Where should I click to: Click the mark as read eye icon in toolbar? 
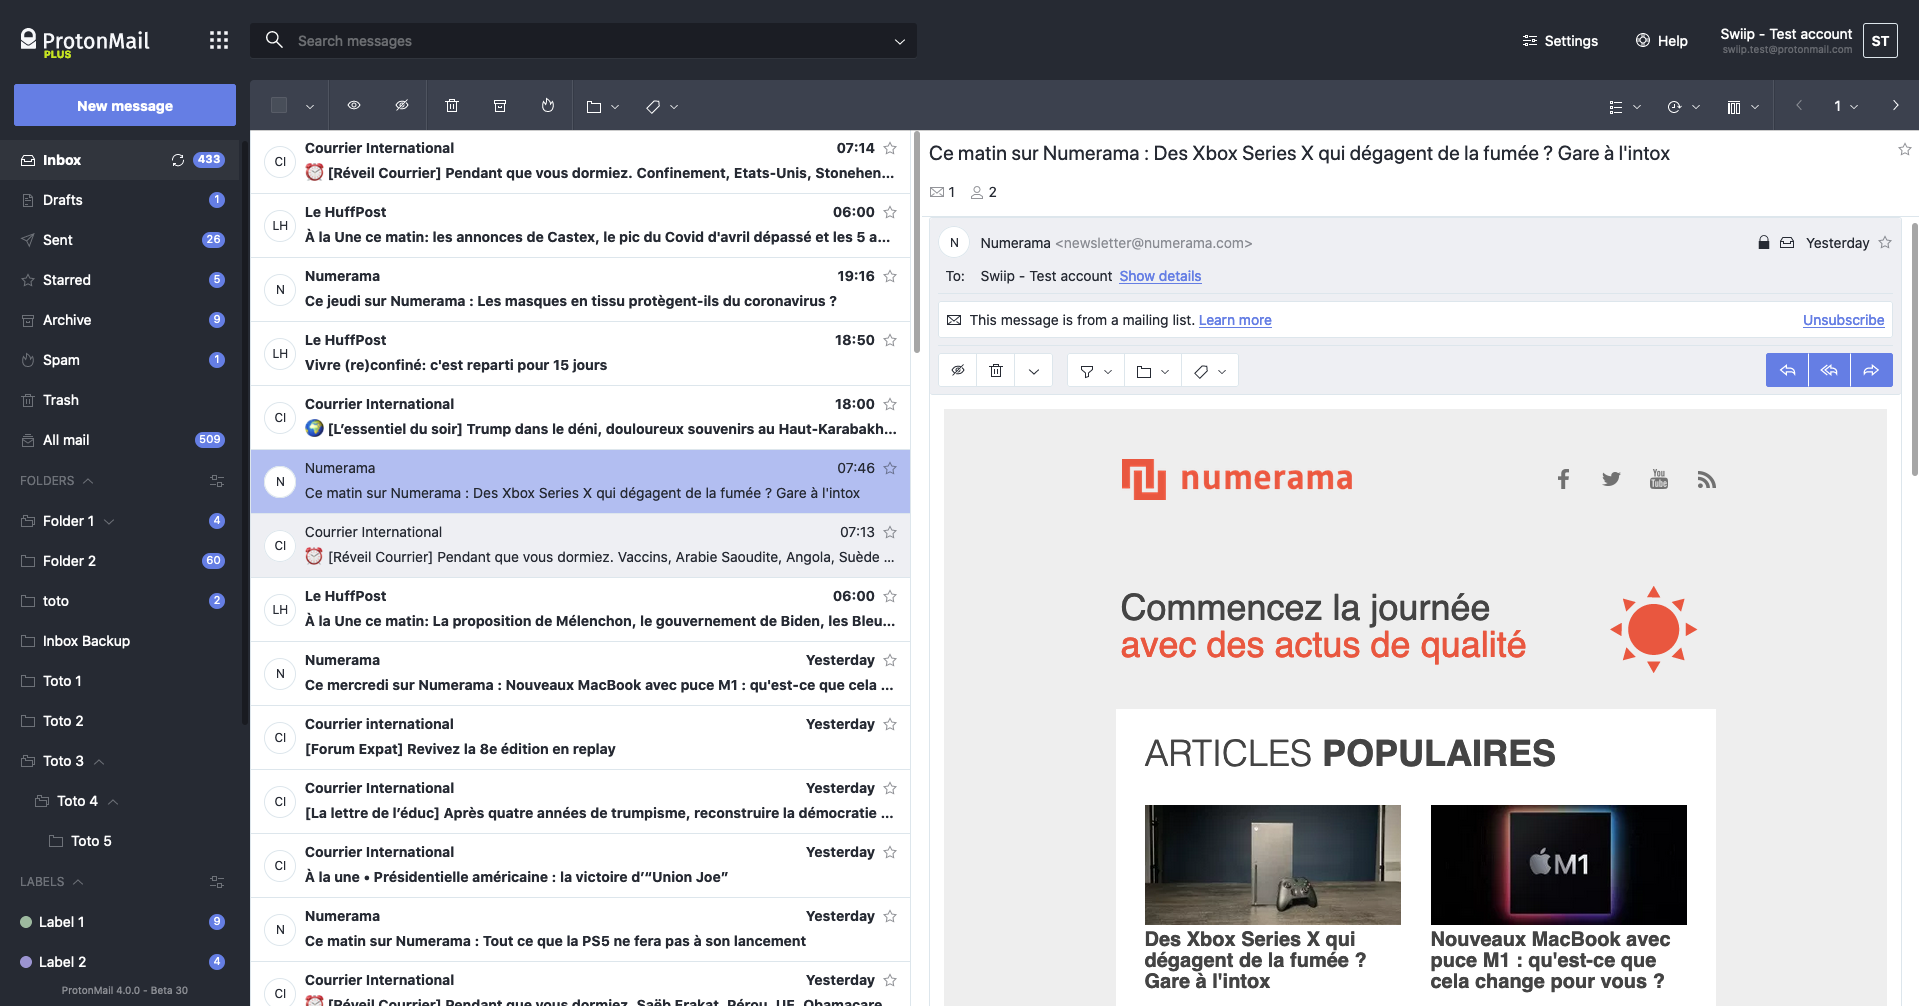[354, 106]
